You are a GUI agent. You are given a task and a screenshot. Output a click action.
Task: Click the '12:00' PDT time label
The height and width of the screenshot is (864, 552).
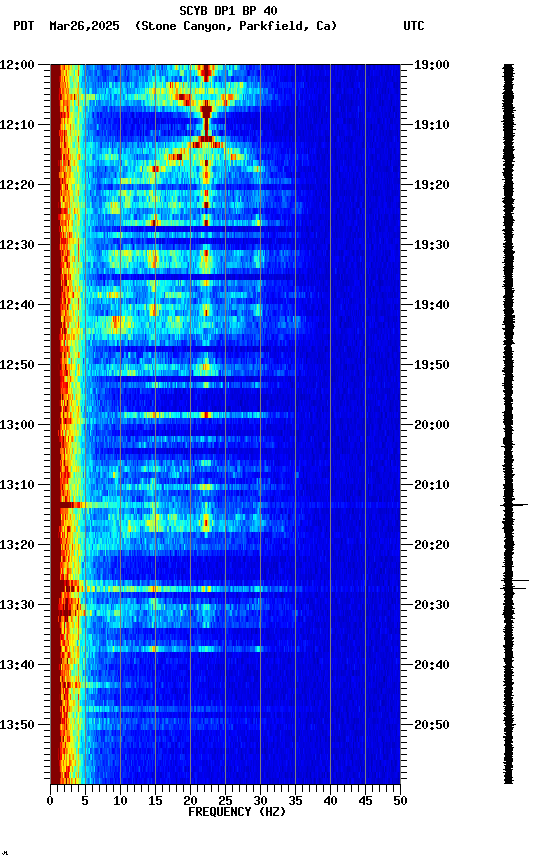click(17, 65)
